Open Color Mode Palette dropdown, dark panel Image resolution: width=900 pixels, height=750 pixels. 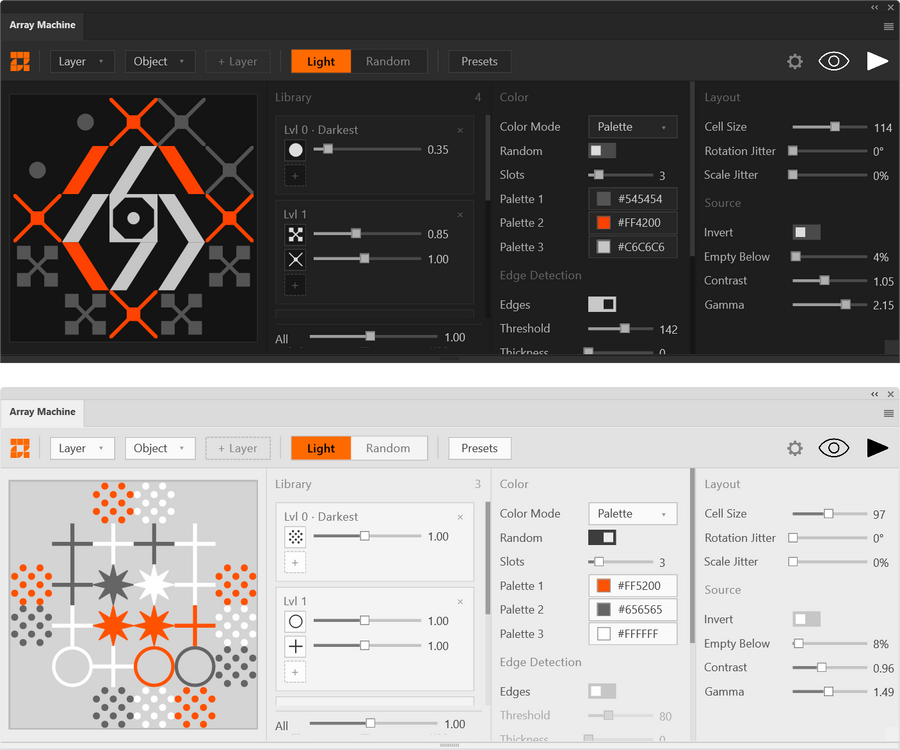(633, 127)
